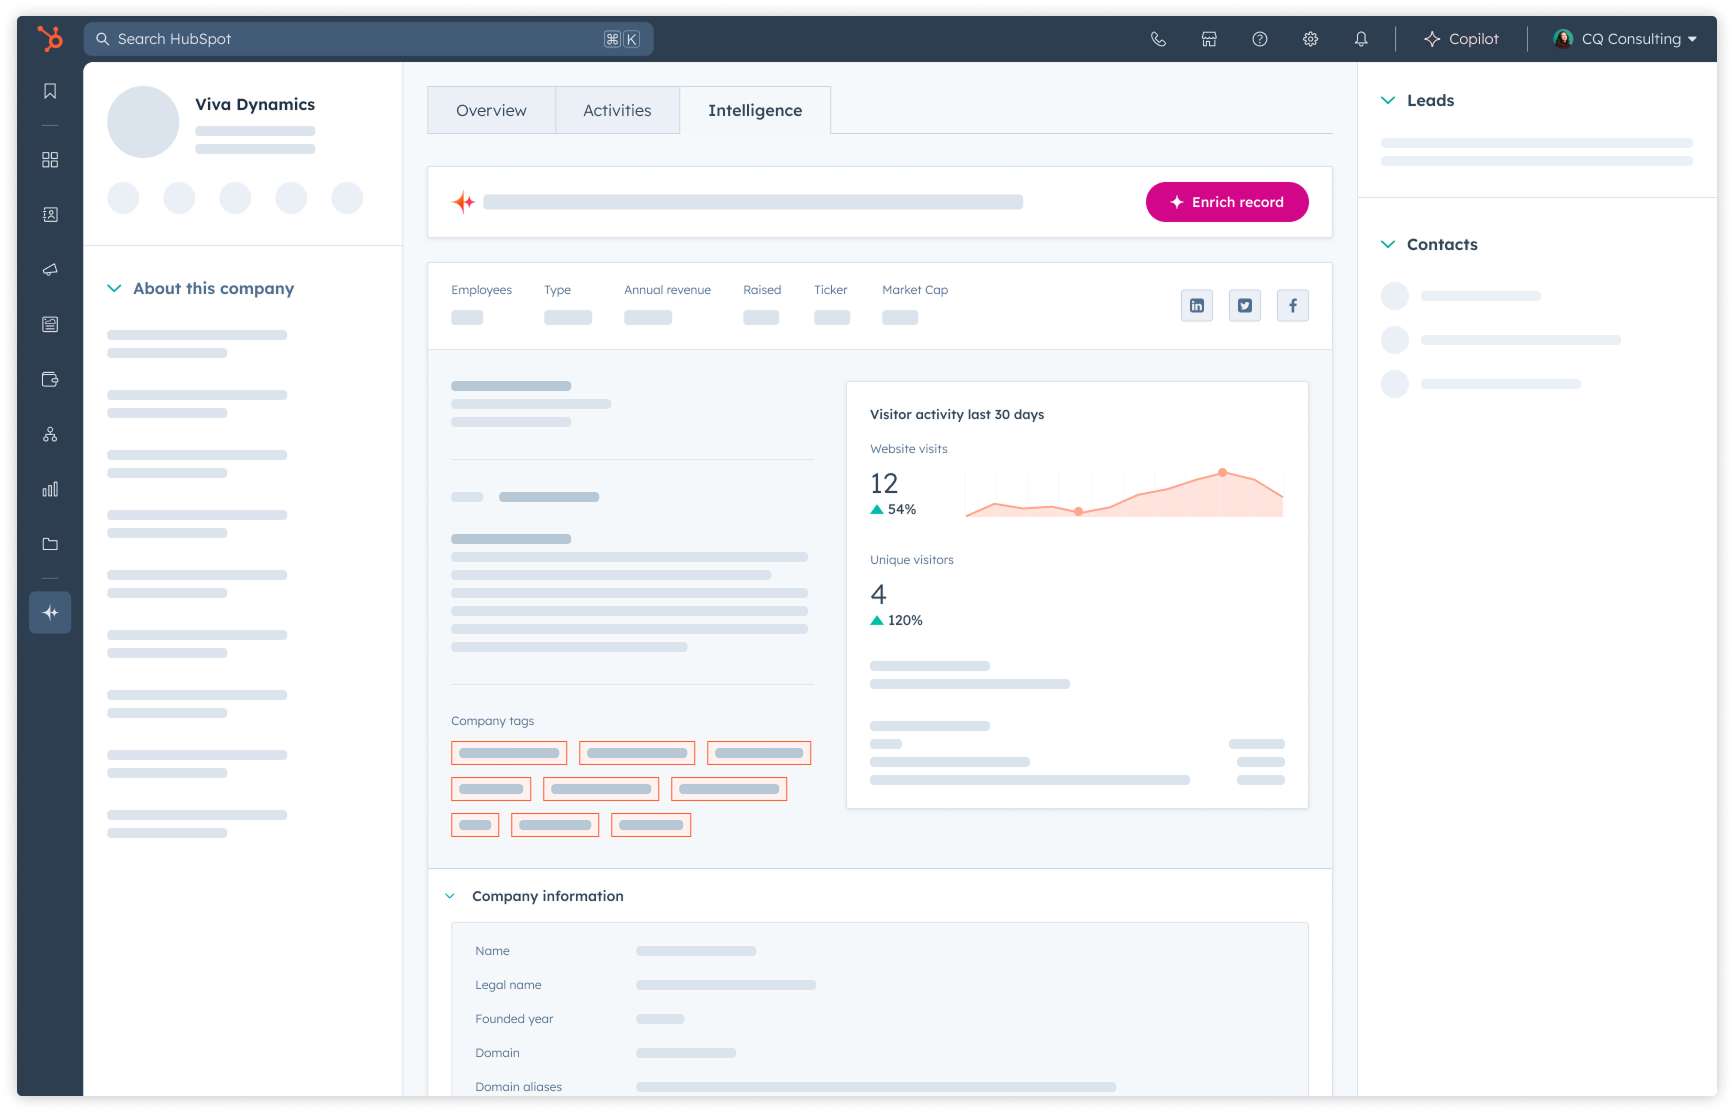
Task: Switch to the Activities tab
Action: [617, 110]
